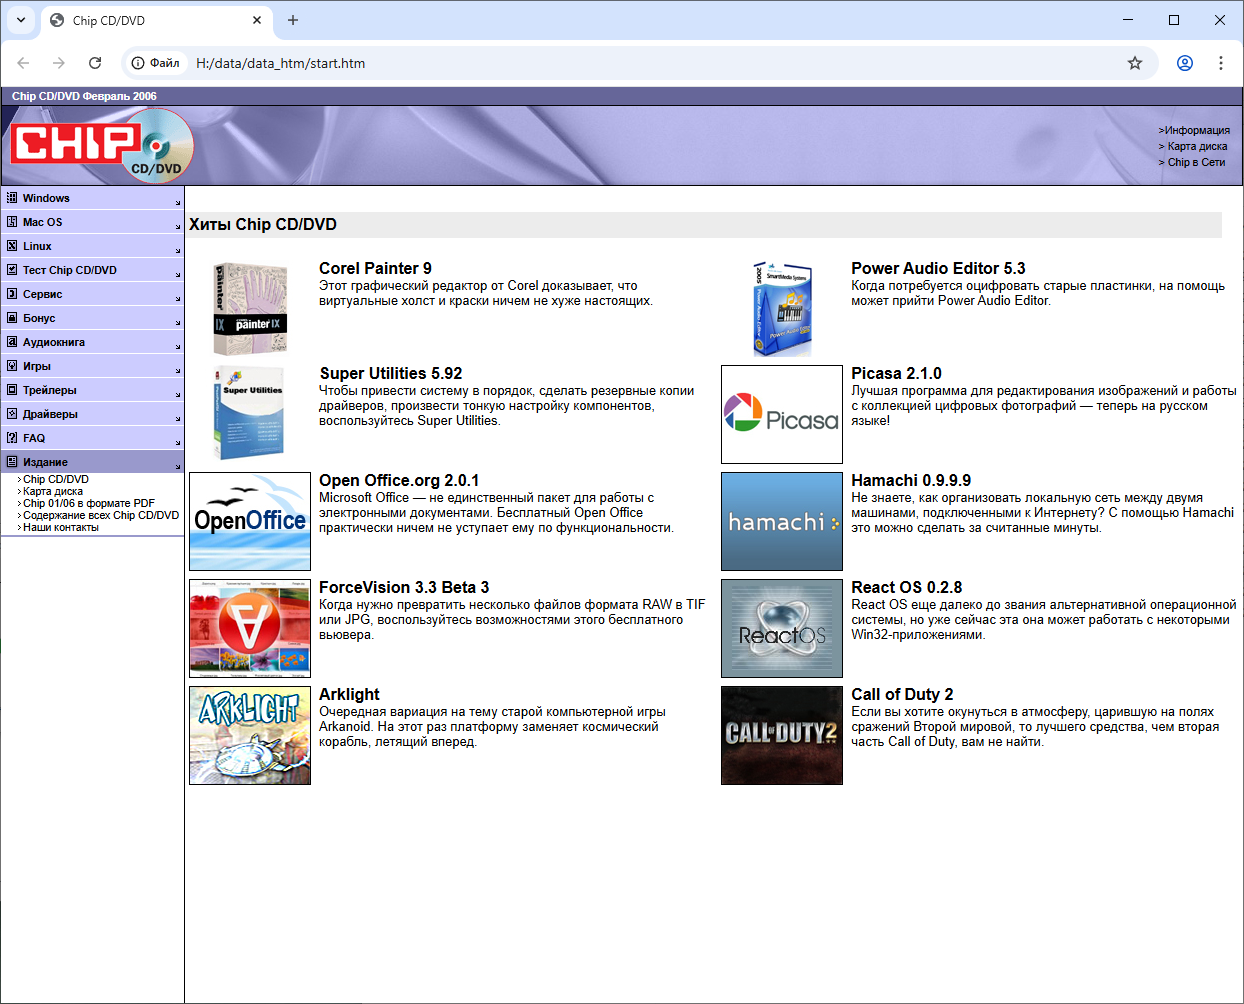The image size is (1244, 1004).
Task: Click the Arklight game thumbnail
Action: pyautogui.click(x=250, y=735)
